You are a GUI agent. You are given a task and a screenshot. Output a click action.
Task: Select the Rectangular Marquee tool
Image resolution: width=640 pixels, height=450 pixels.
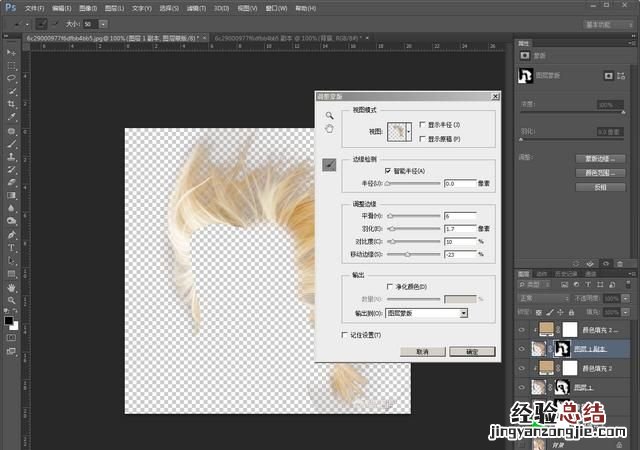(x=11, y=66)
